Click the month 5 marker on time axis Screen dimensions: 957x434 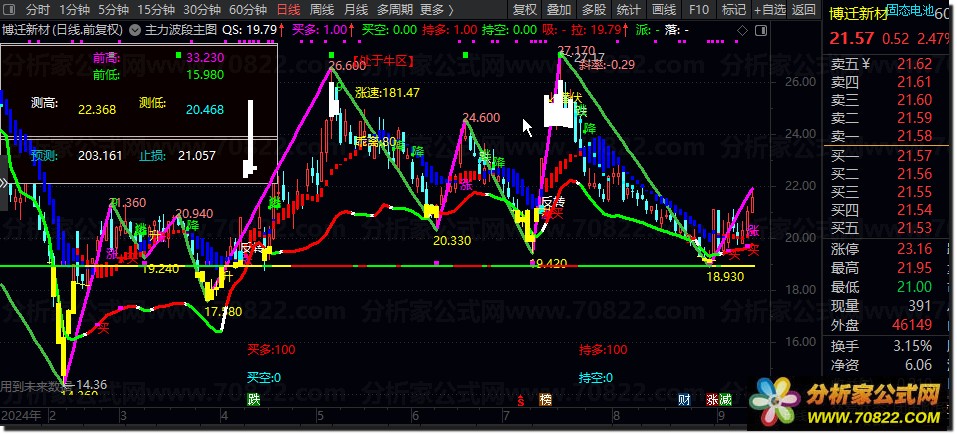coord(320,416)
